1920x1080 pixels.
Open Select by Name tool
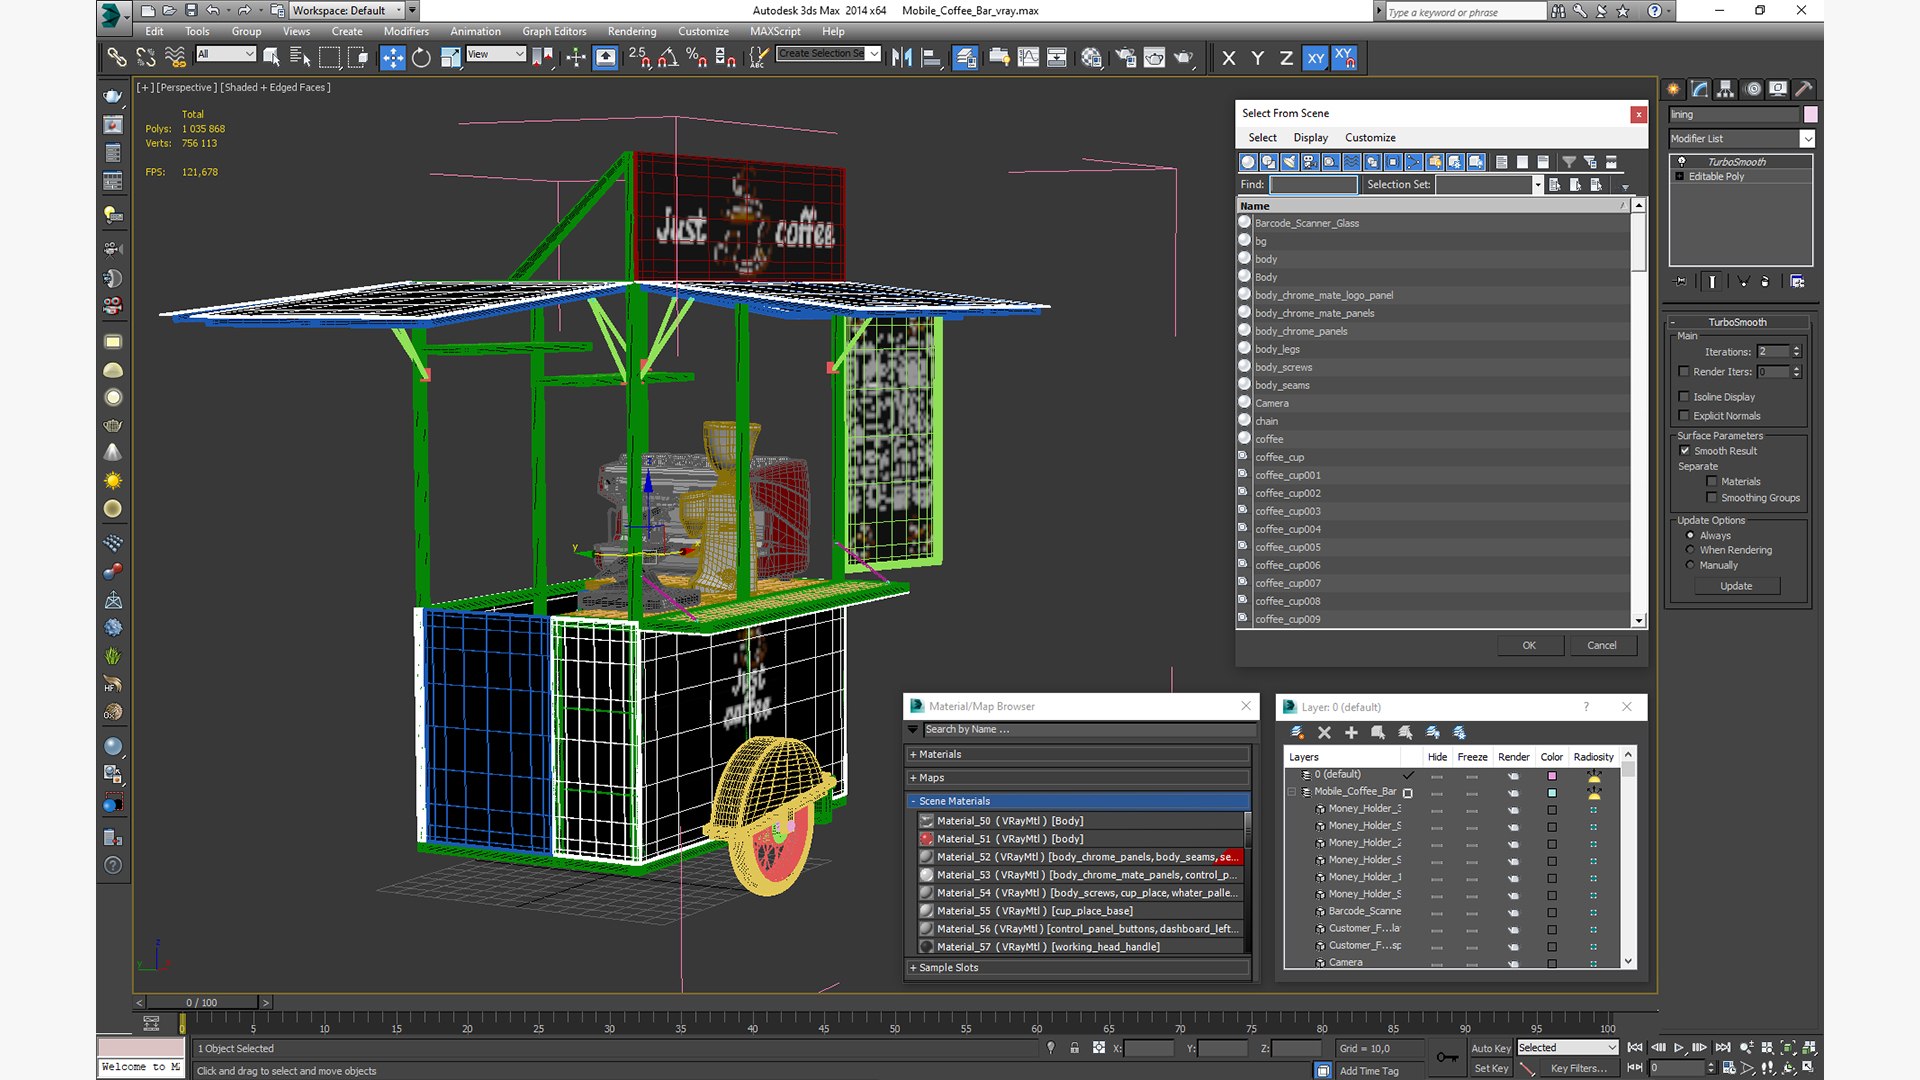pos(299,58)
